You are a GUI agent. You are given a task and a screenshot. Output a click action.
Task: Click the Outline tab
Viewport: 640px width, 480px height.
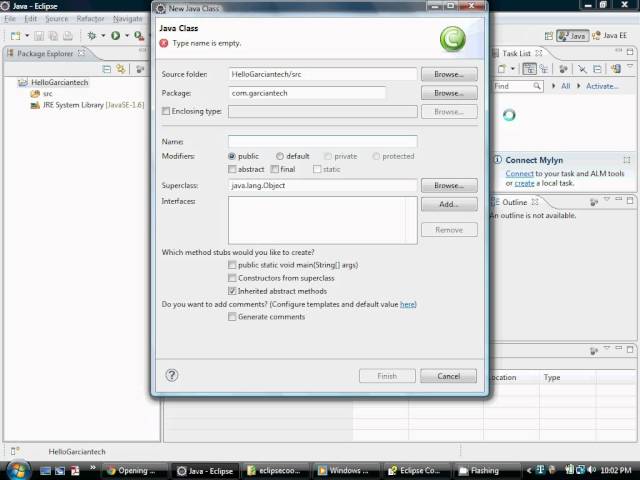click(x=515, y=202)
